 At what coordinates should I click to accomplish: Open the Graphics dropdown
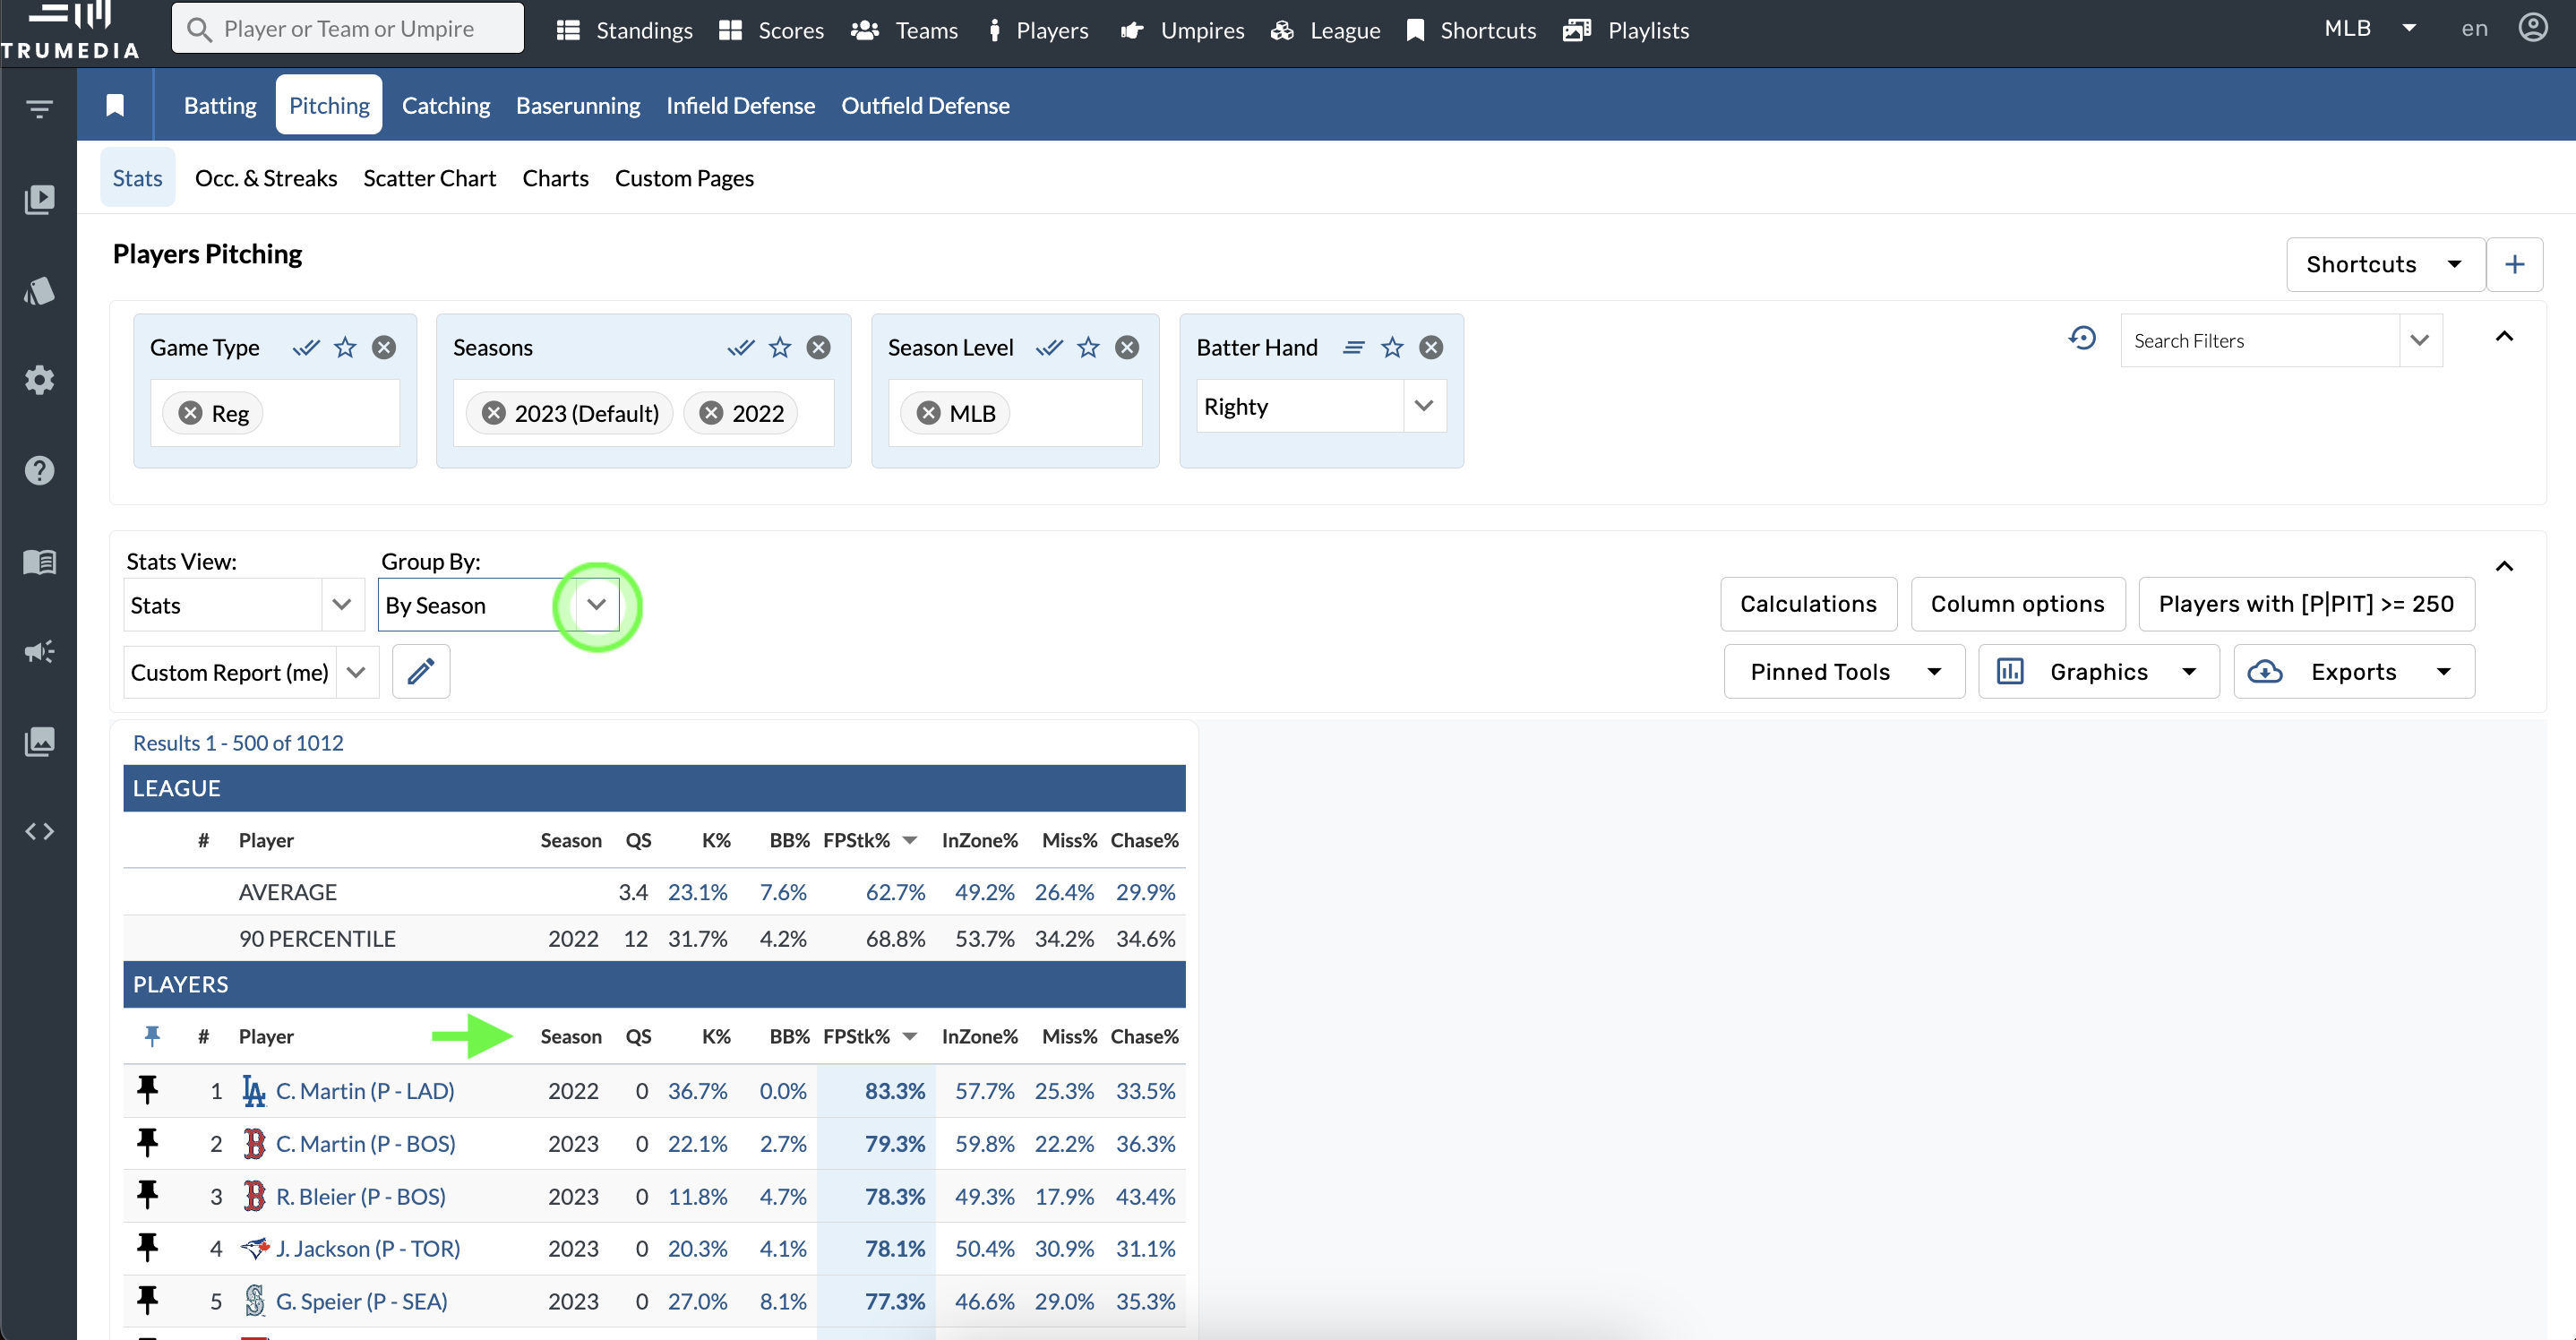(x=2190, y=671)
